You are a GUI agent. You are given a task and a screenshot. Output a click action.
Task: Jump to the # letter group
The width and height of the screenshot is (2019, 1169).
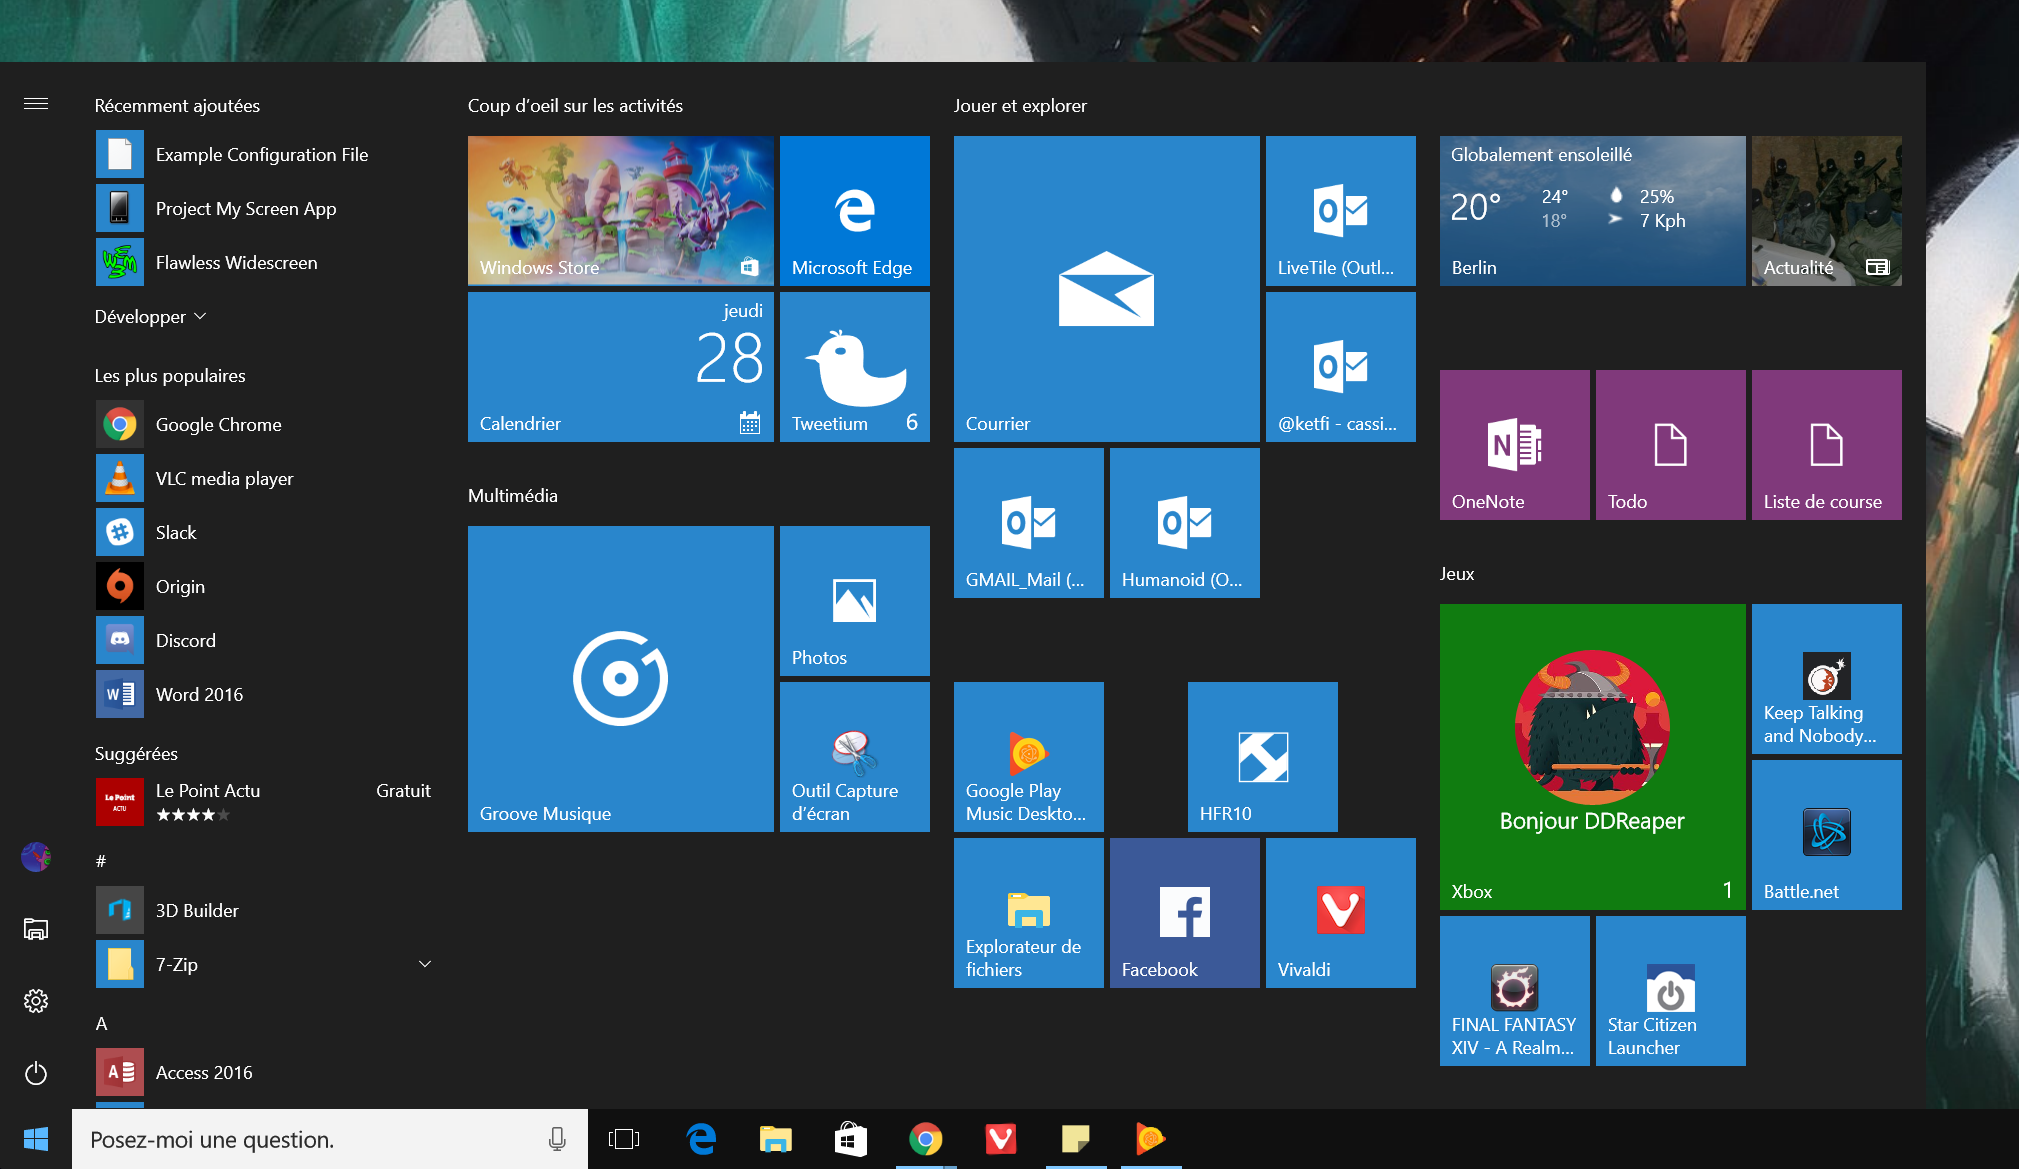(x=101, y=861)
